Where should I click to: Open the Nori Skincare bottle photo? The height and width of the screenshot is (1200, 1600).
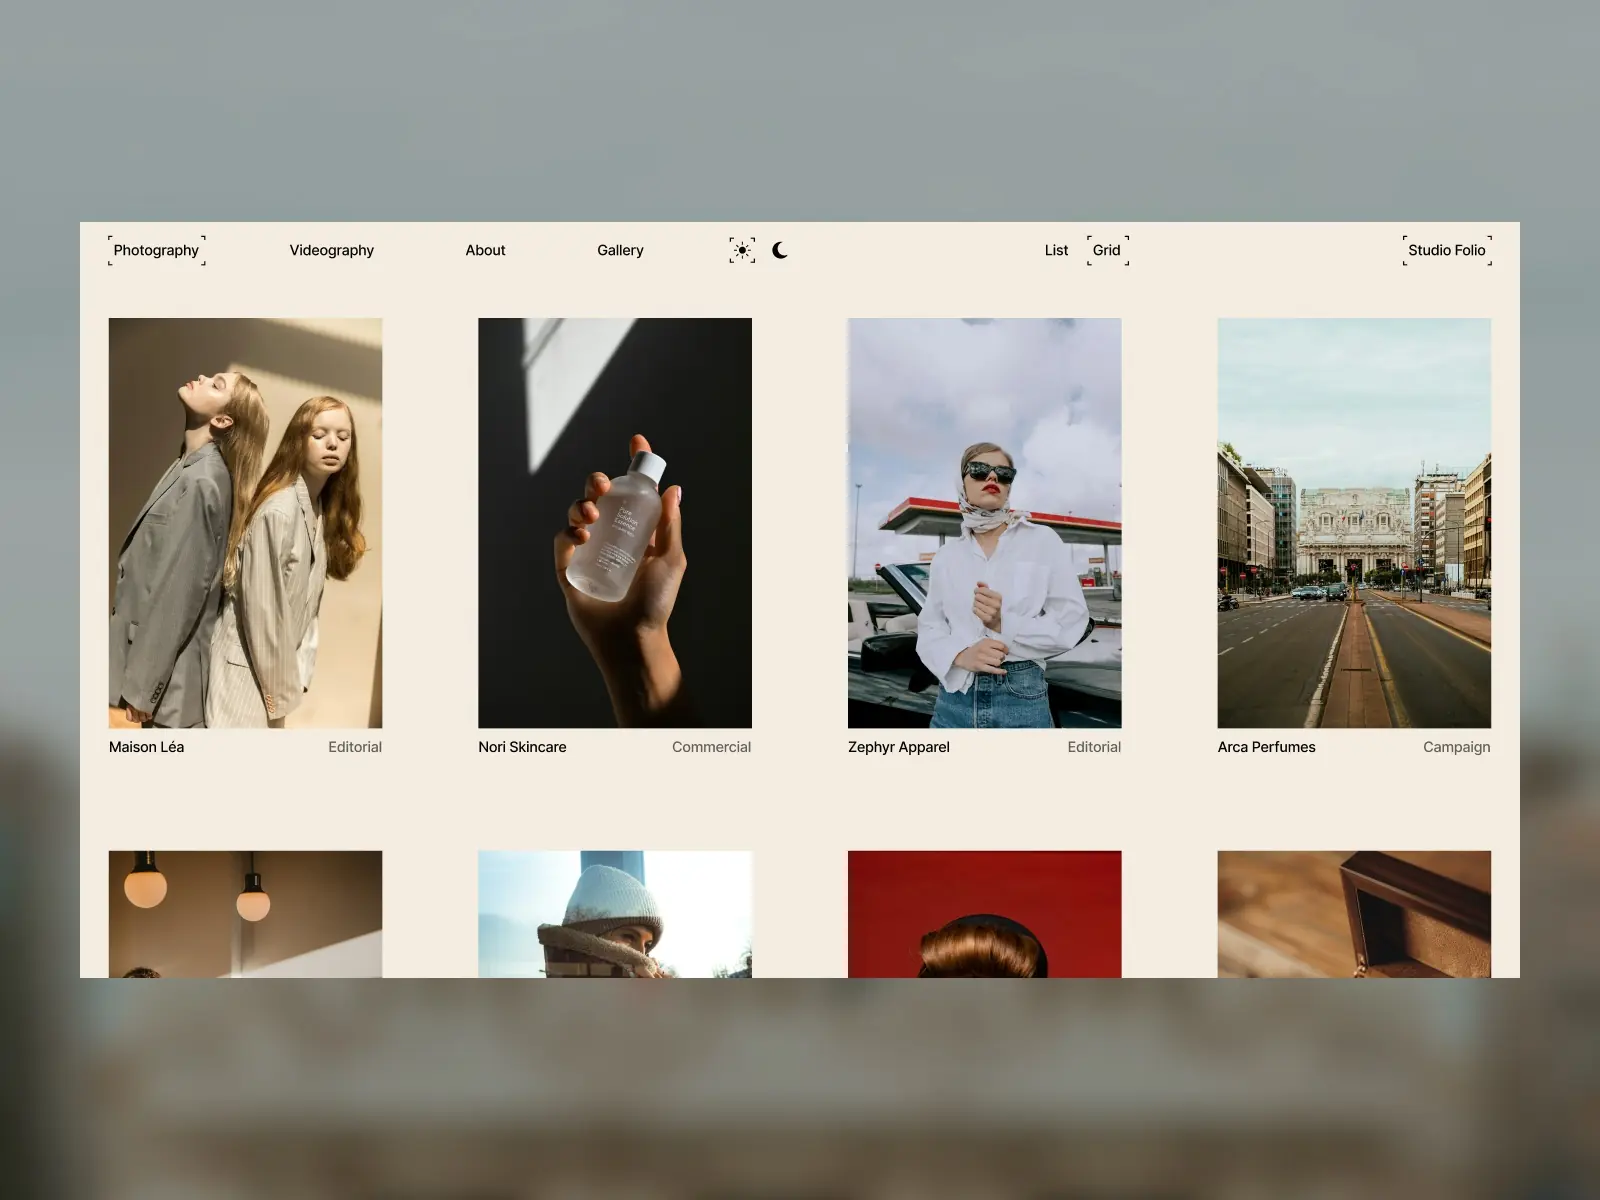(x=615, y=523)
